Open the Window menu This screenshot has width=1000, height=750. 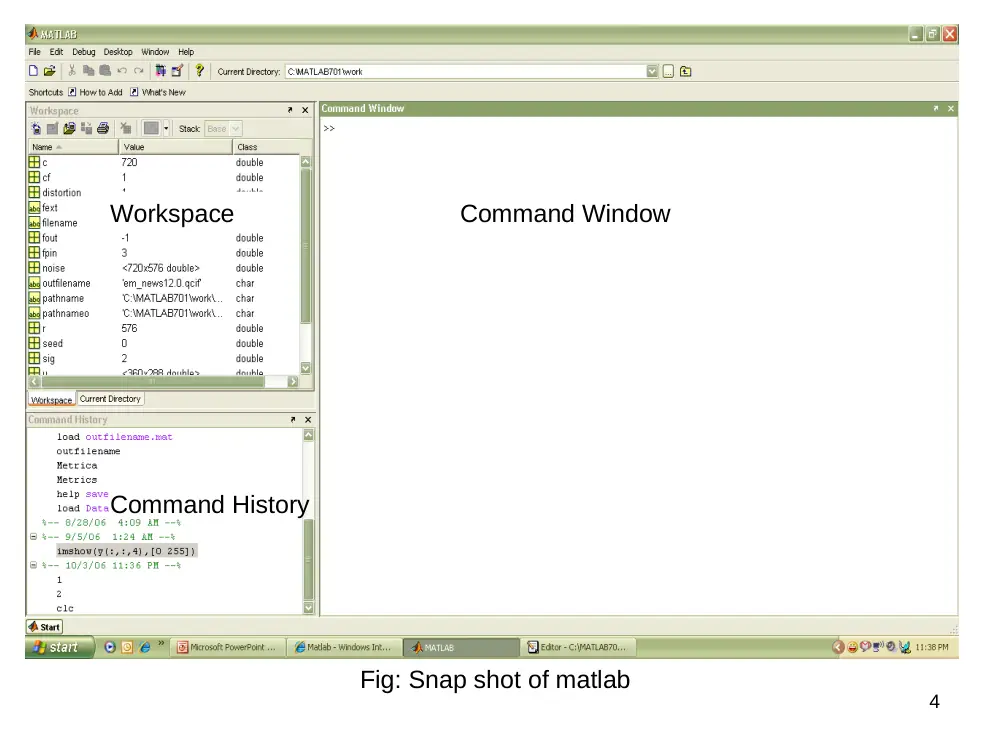[155, 52]
